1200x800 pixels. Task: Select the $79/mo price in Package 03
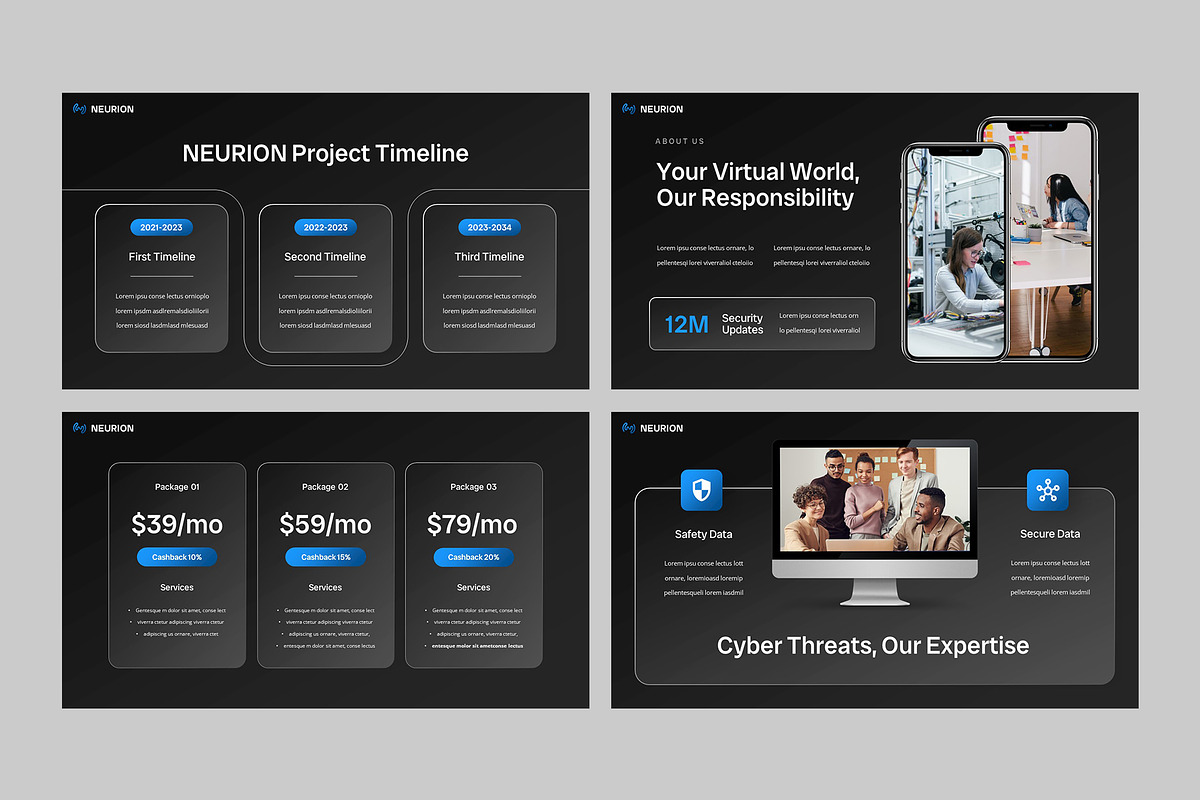pos(473,524)
